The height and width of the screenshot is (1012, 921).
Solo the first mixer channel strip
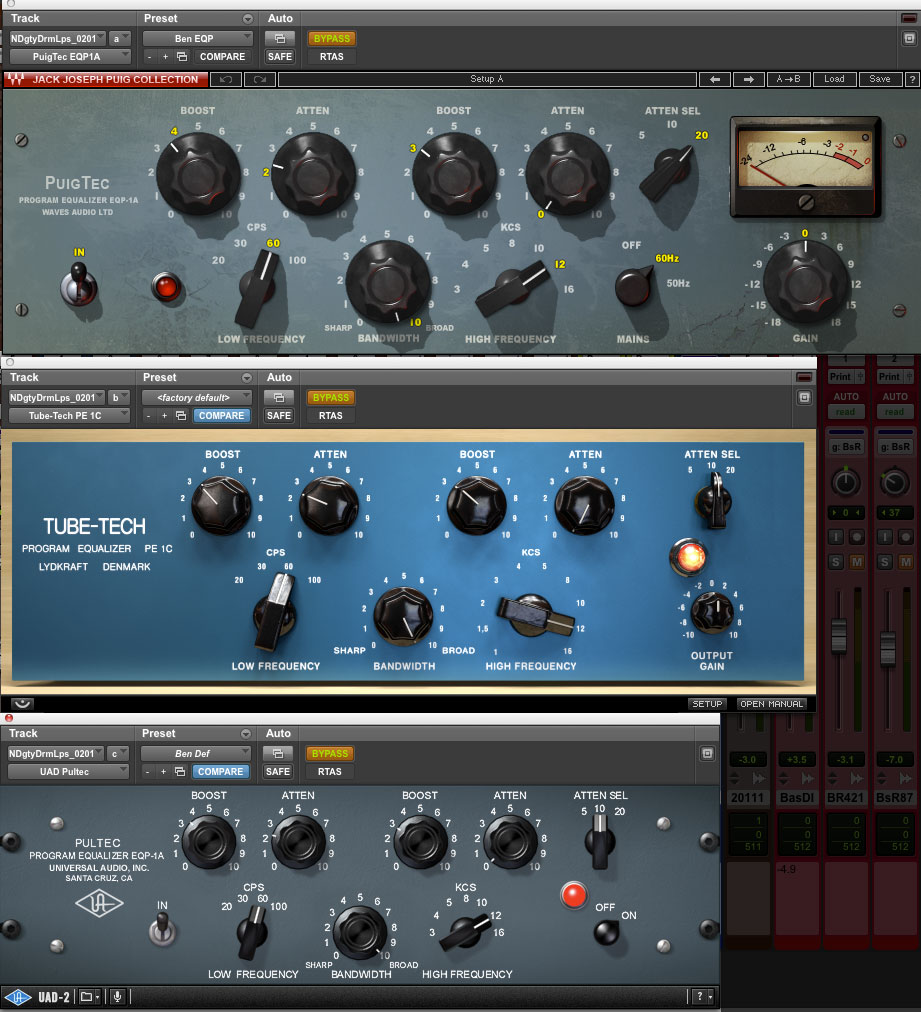[x=836, y=562]
